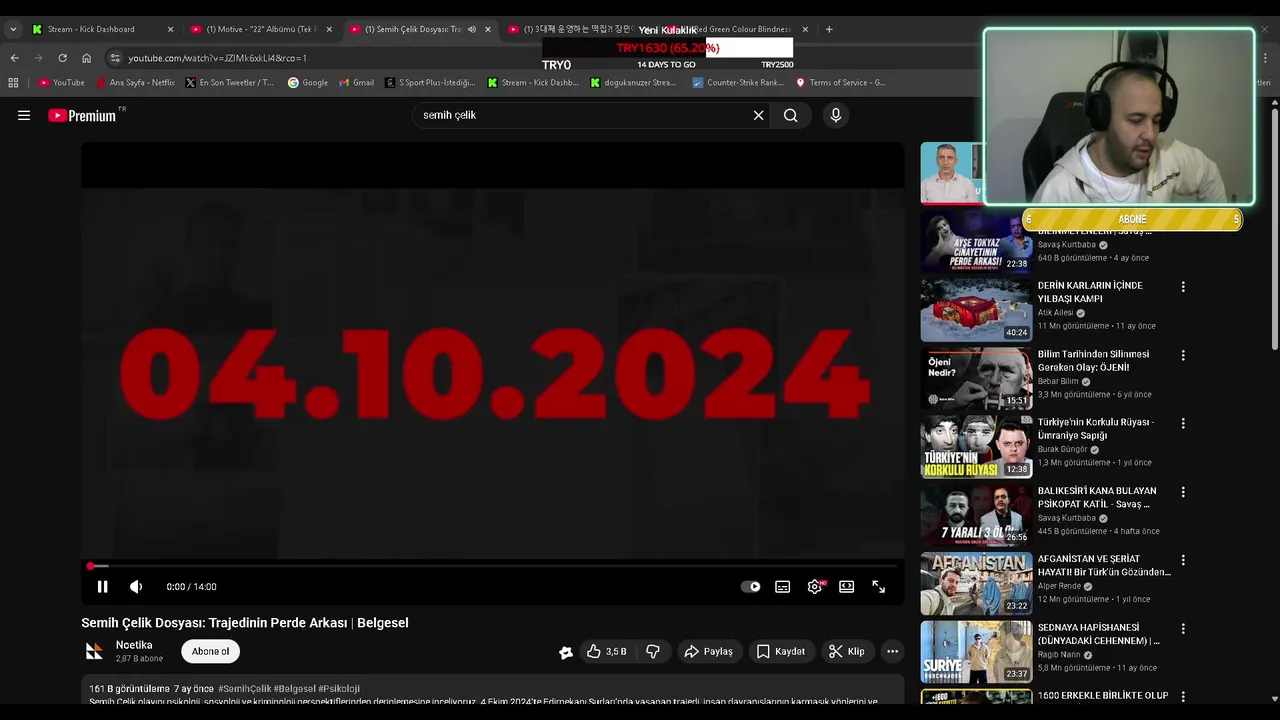Open En Son Tweetler bookmark
1280x720 pixels.
[x=230, y=83]
